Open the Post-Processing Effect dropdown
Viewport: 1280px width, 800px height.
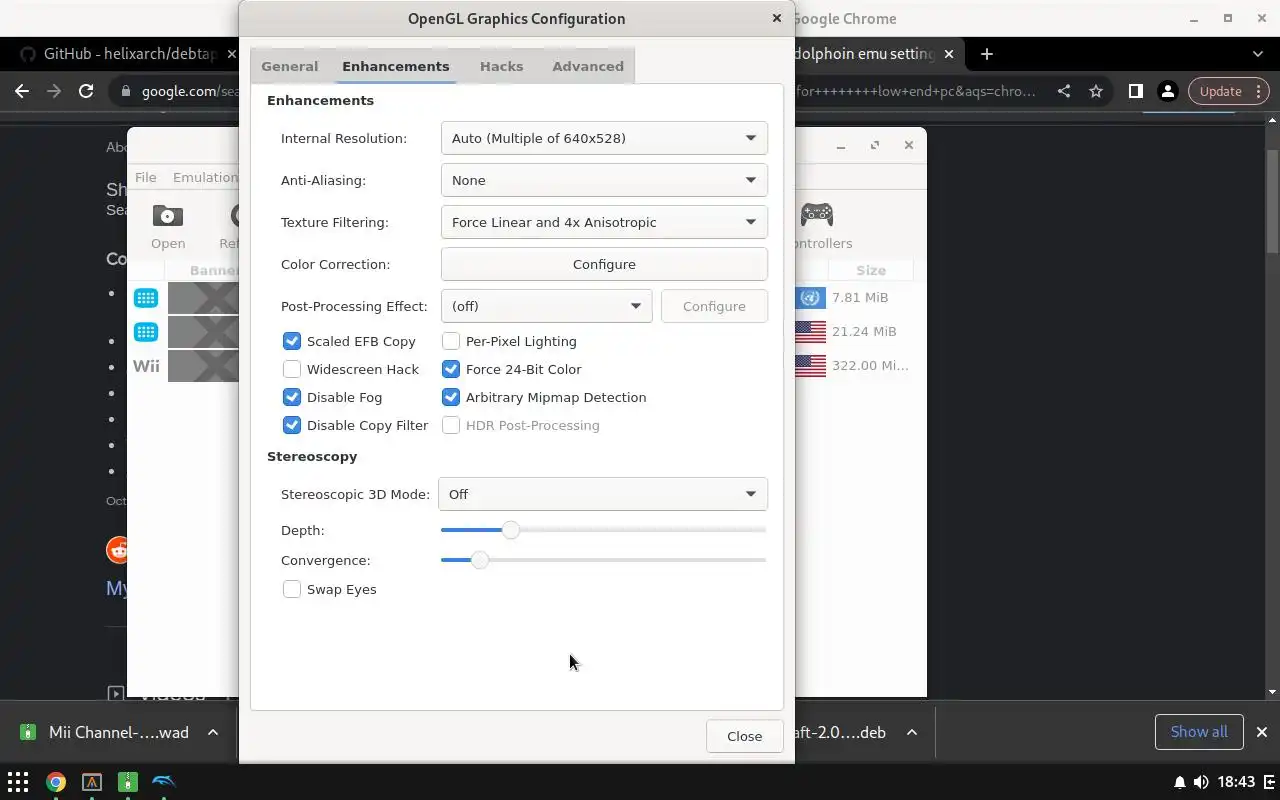(546, 306)
